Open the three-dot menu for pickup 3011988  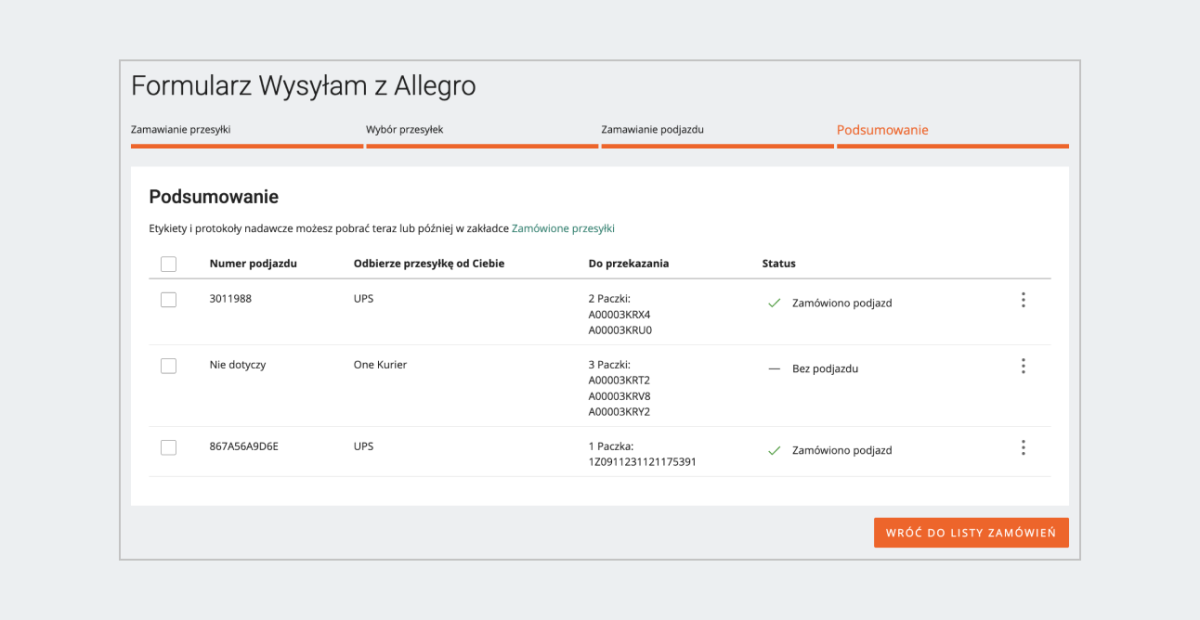(1022, 300)
